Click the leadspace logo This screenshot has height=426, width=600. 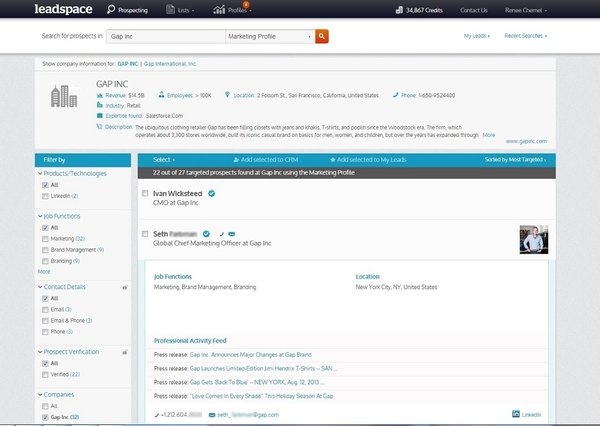click(64, 9)
